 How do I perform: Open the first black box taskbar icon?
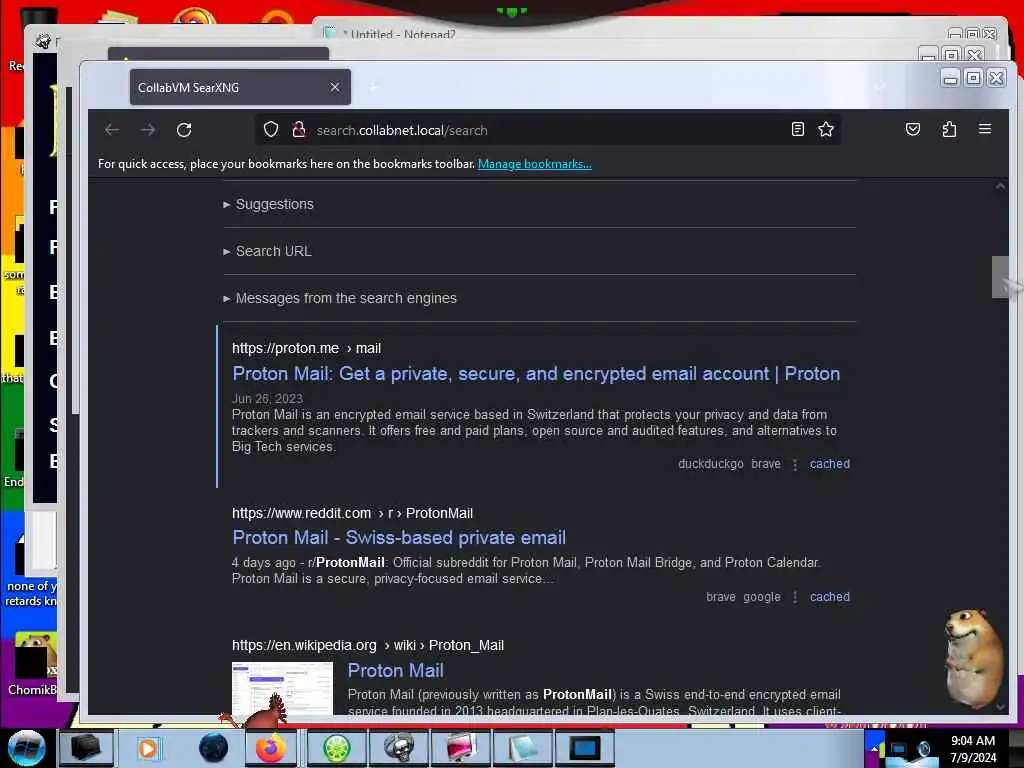[x=86, y=748]
